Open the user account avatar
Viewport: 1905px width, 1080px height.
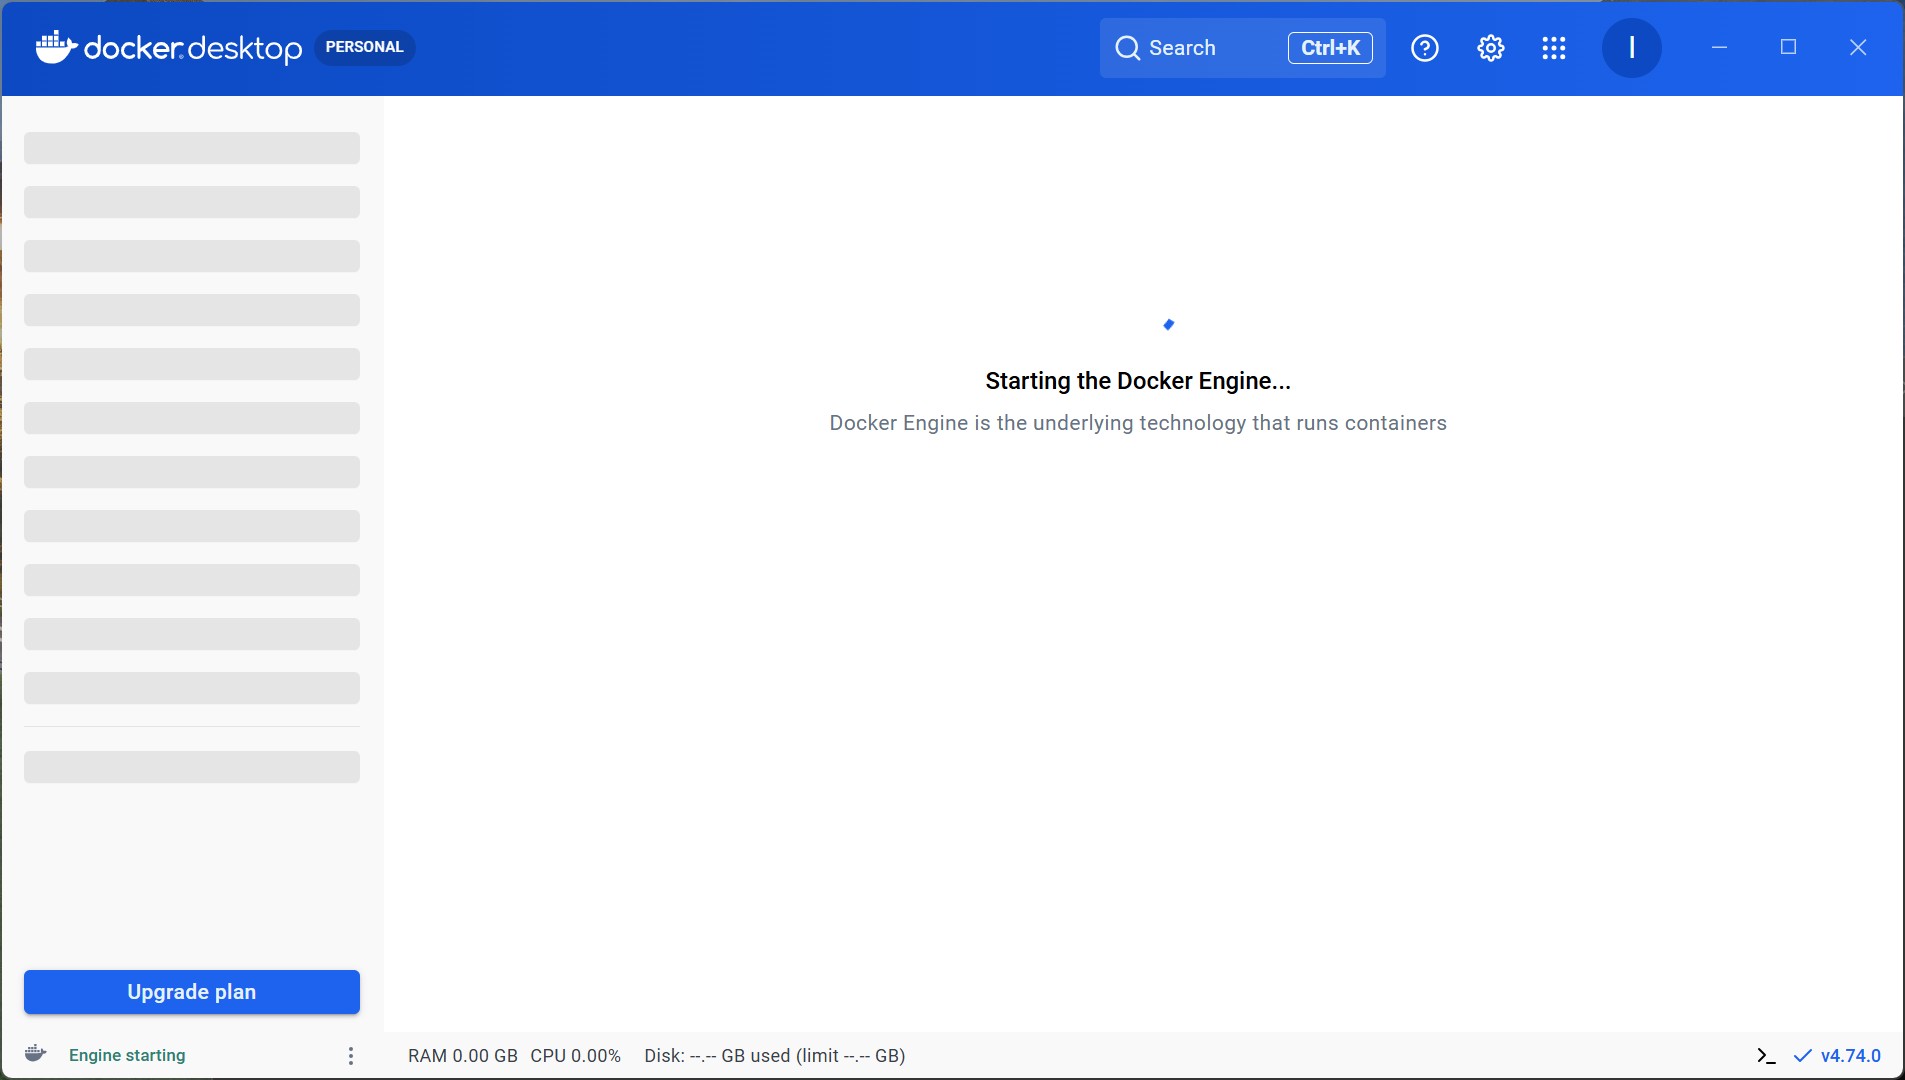click(x=1632, y=48)
